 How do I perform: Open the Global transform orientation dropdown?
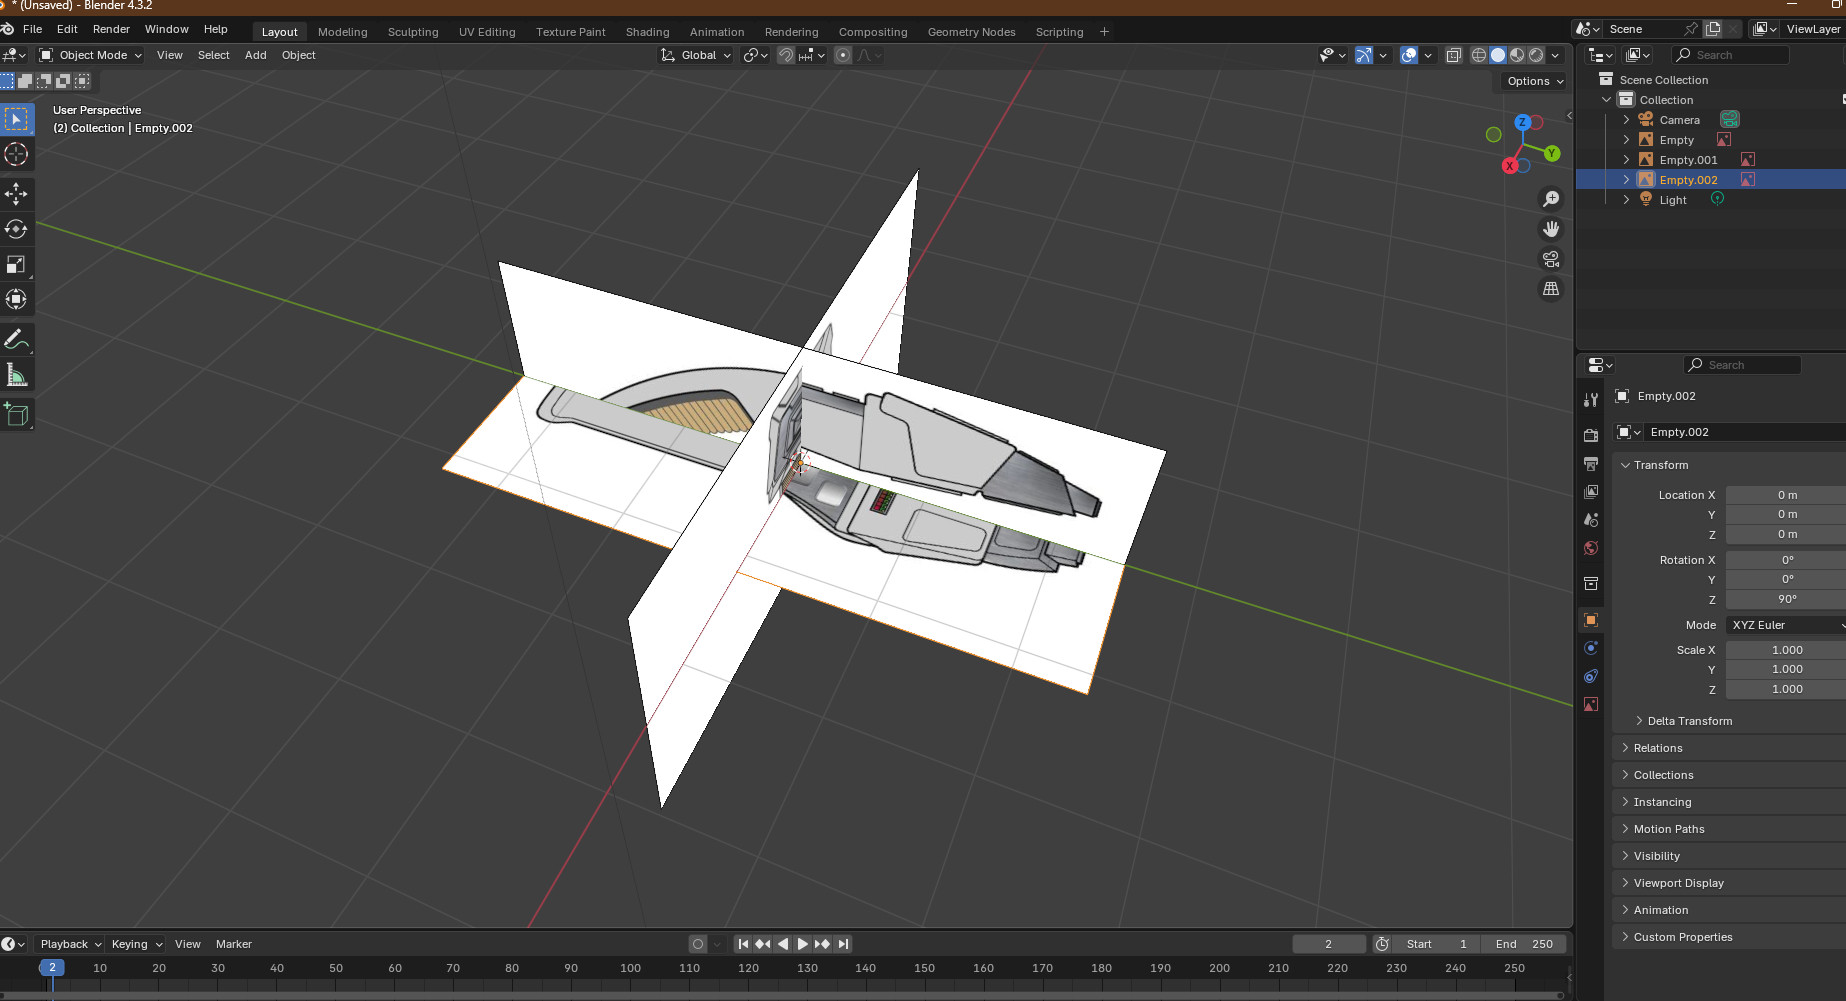696,55
